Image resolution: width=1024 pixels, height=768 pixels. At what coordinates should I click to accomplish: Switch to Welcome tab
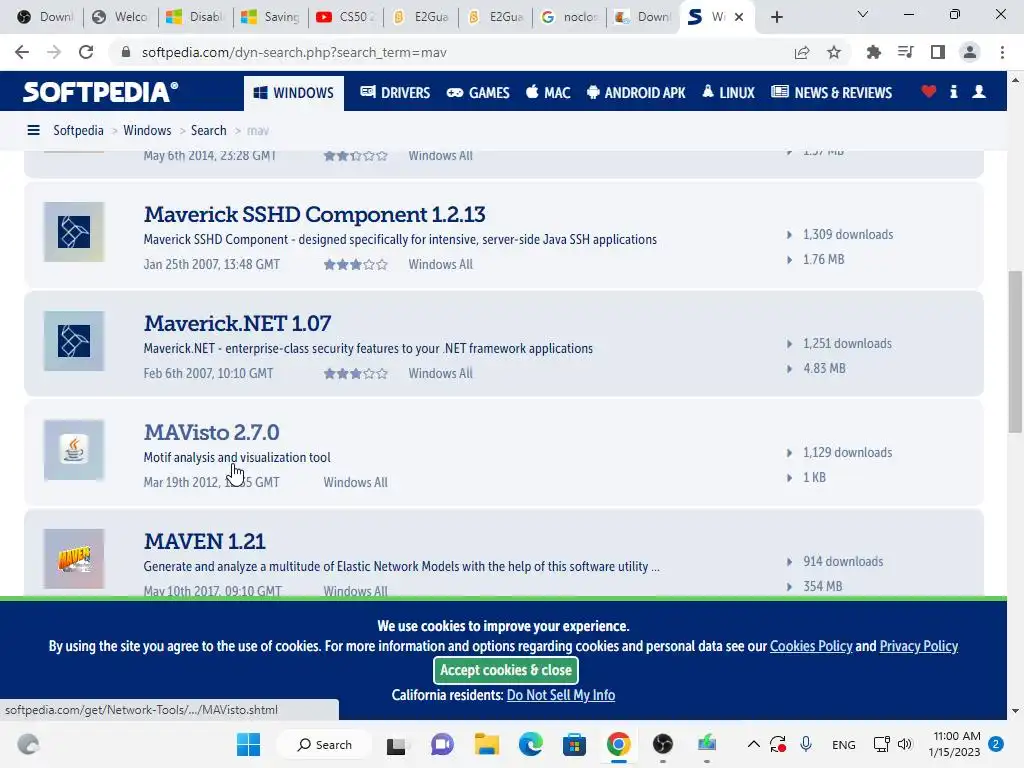point(121,17)
